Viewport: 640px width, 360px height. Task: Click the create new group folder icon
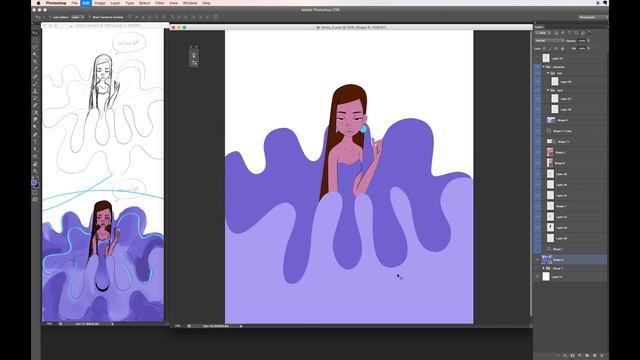tap(587, 356)
